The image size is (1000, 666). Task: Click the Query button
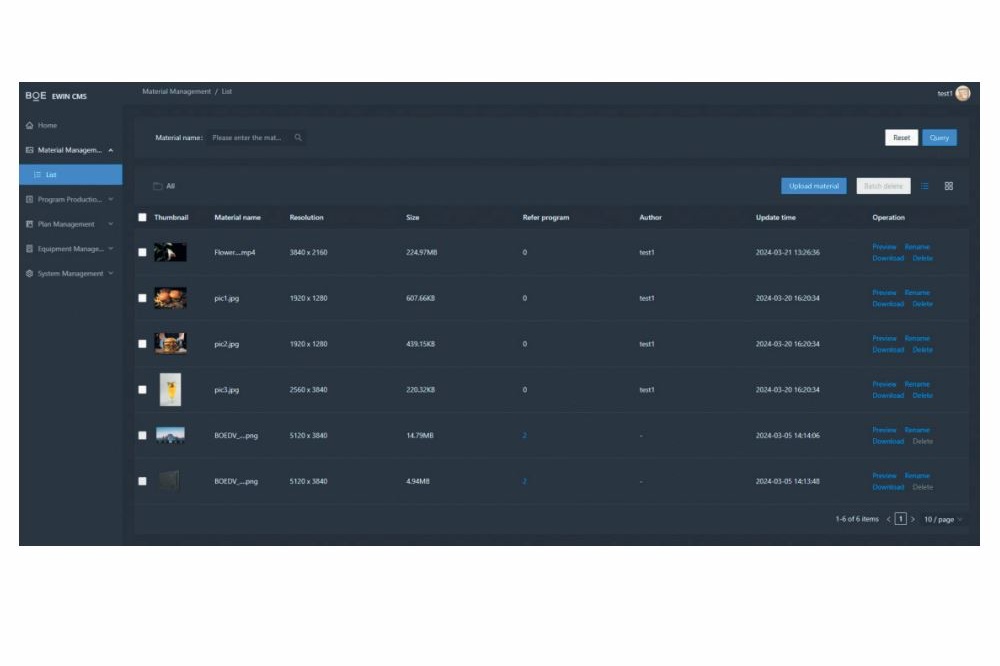pyautogui.click(x=939, y=138)
